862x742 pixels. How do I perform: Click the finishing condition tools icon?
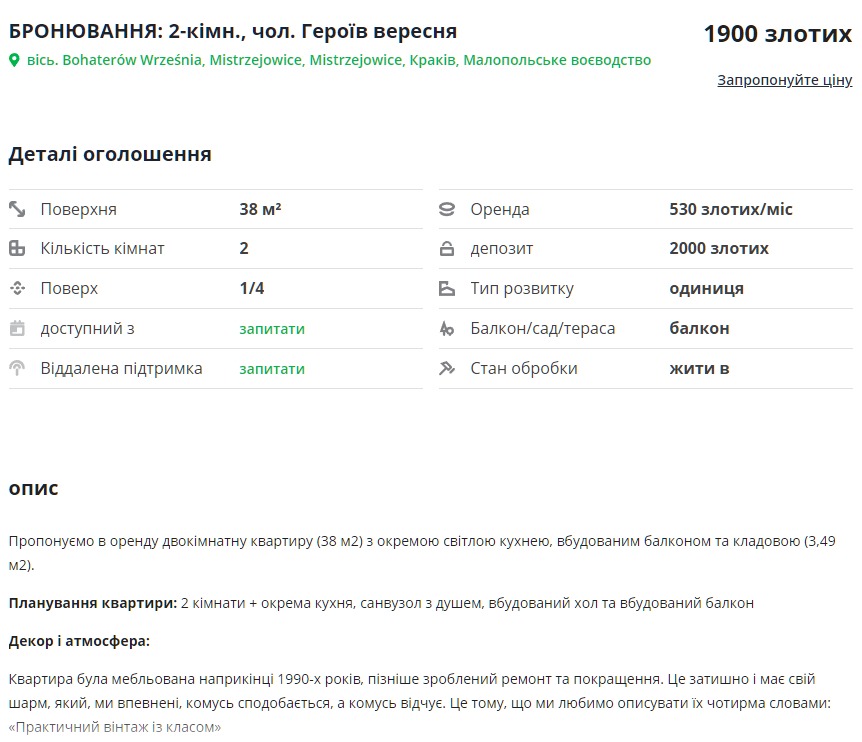pos(447,369)
